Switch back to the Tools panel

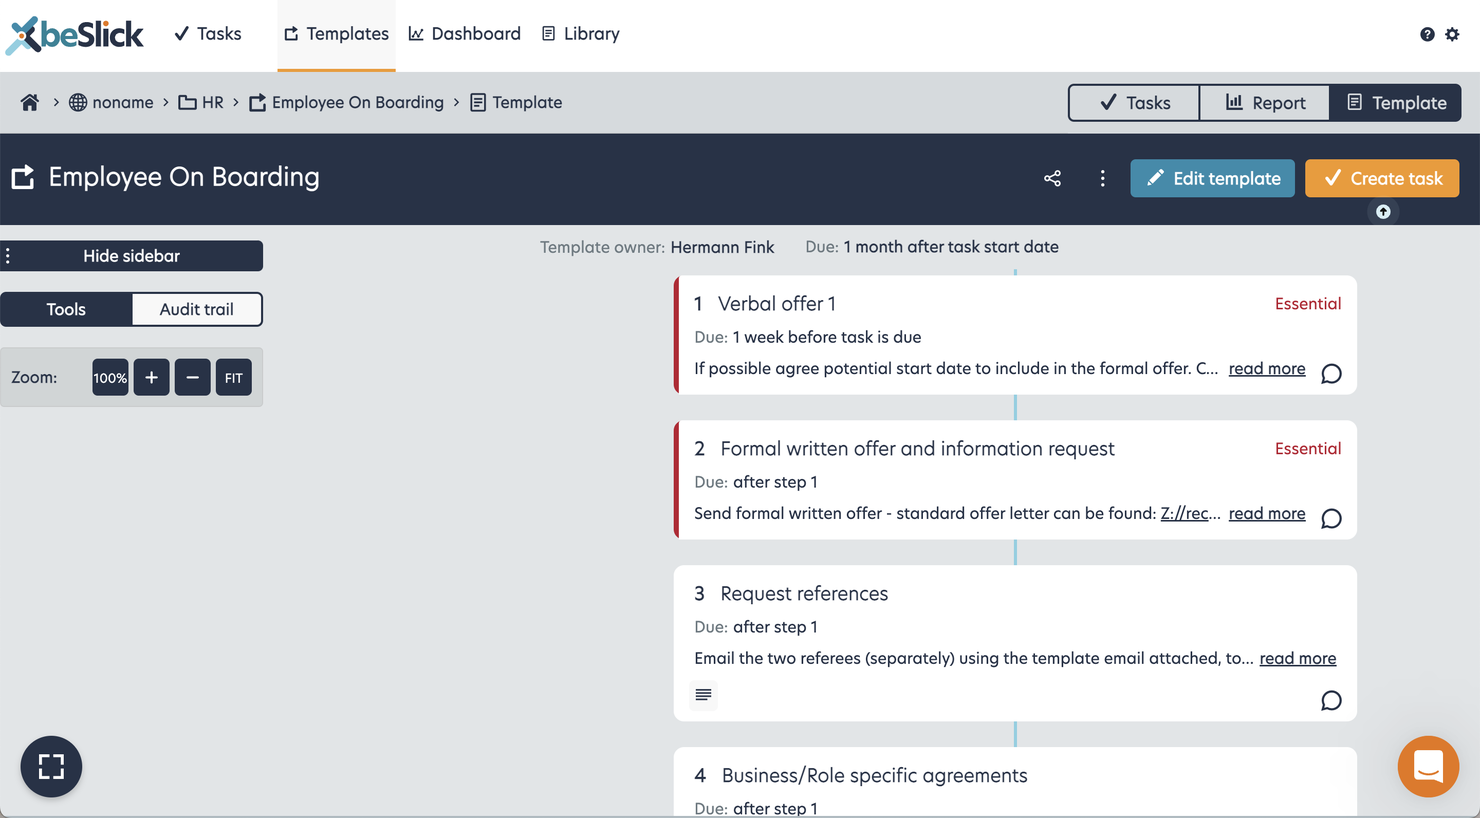click(x=66, y=309)
